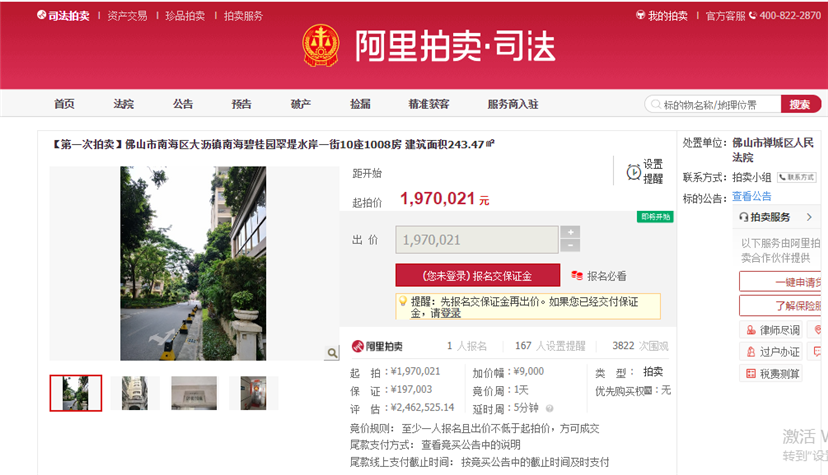
Task: Open 我的拍卖 account link
Action: coord(662,16)
